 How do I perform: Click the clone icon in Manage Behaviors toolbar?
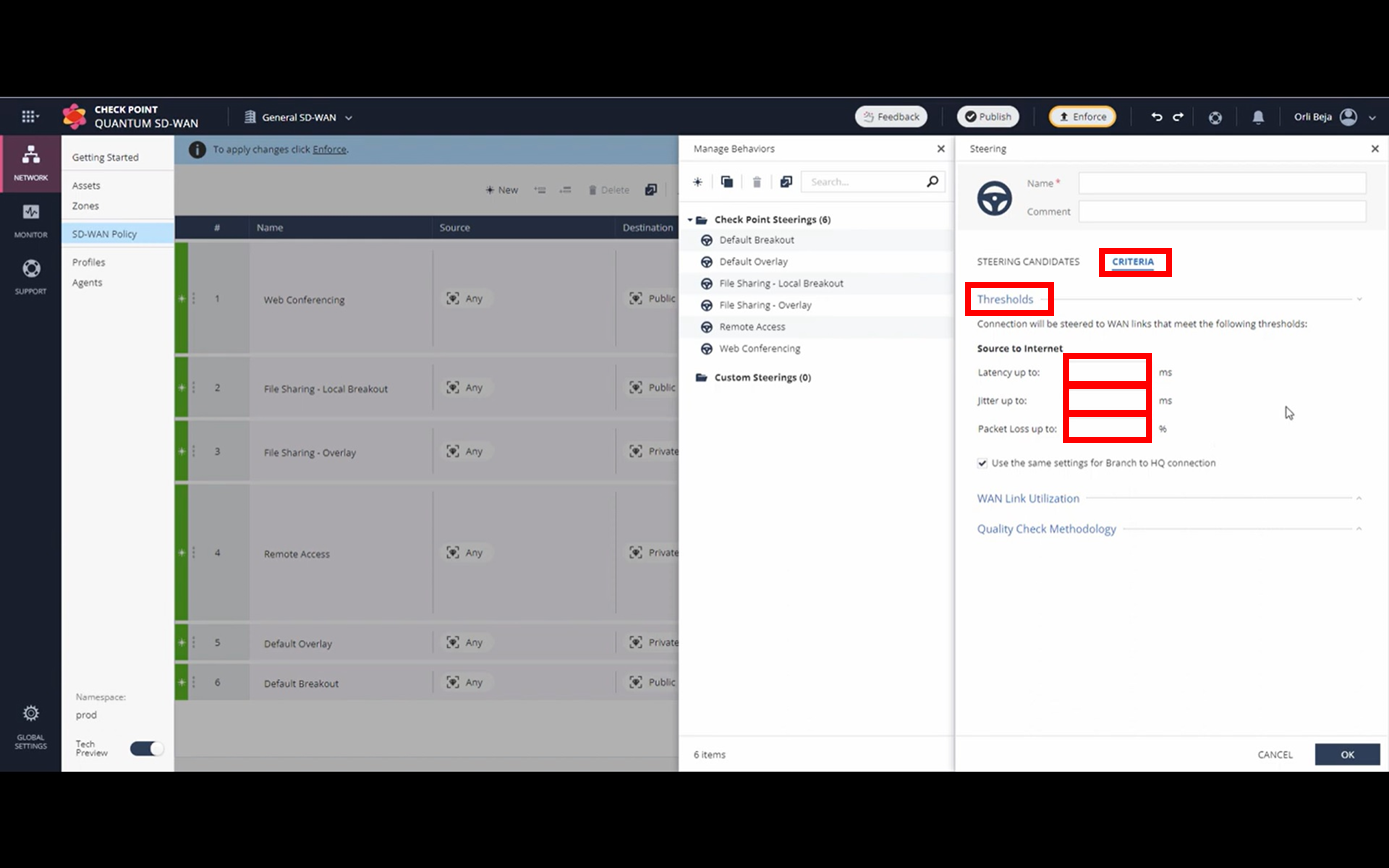(x=727, y=182)
